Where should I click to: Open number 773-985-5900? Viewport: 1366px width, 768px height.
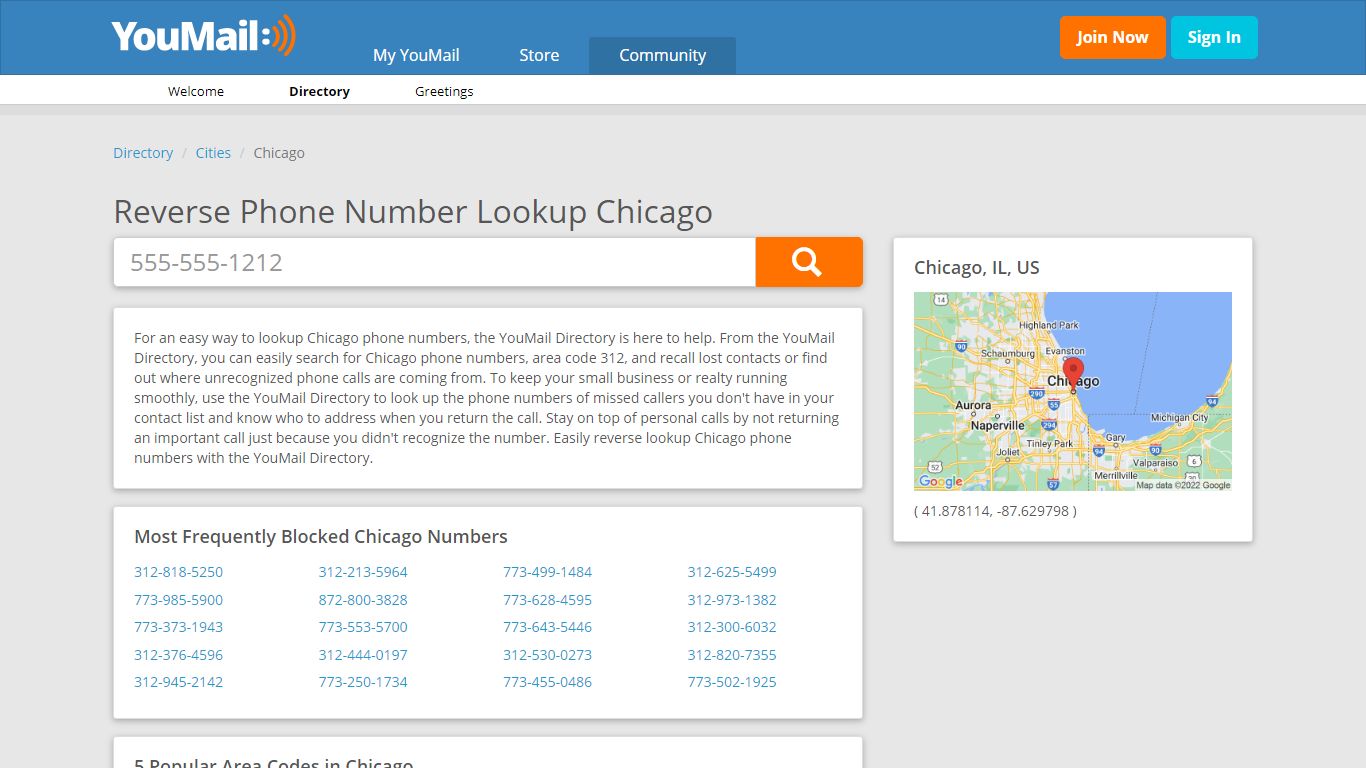tap(179, 600)
